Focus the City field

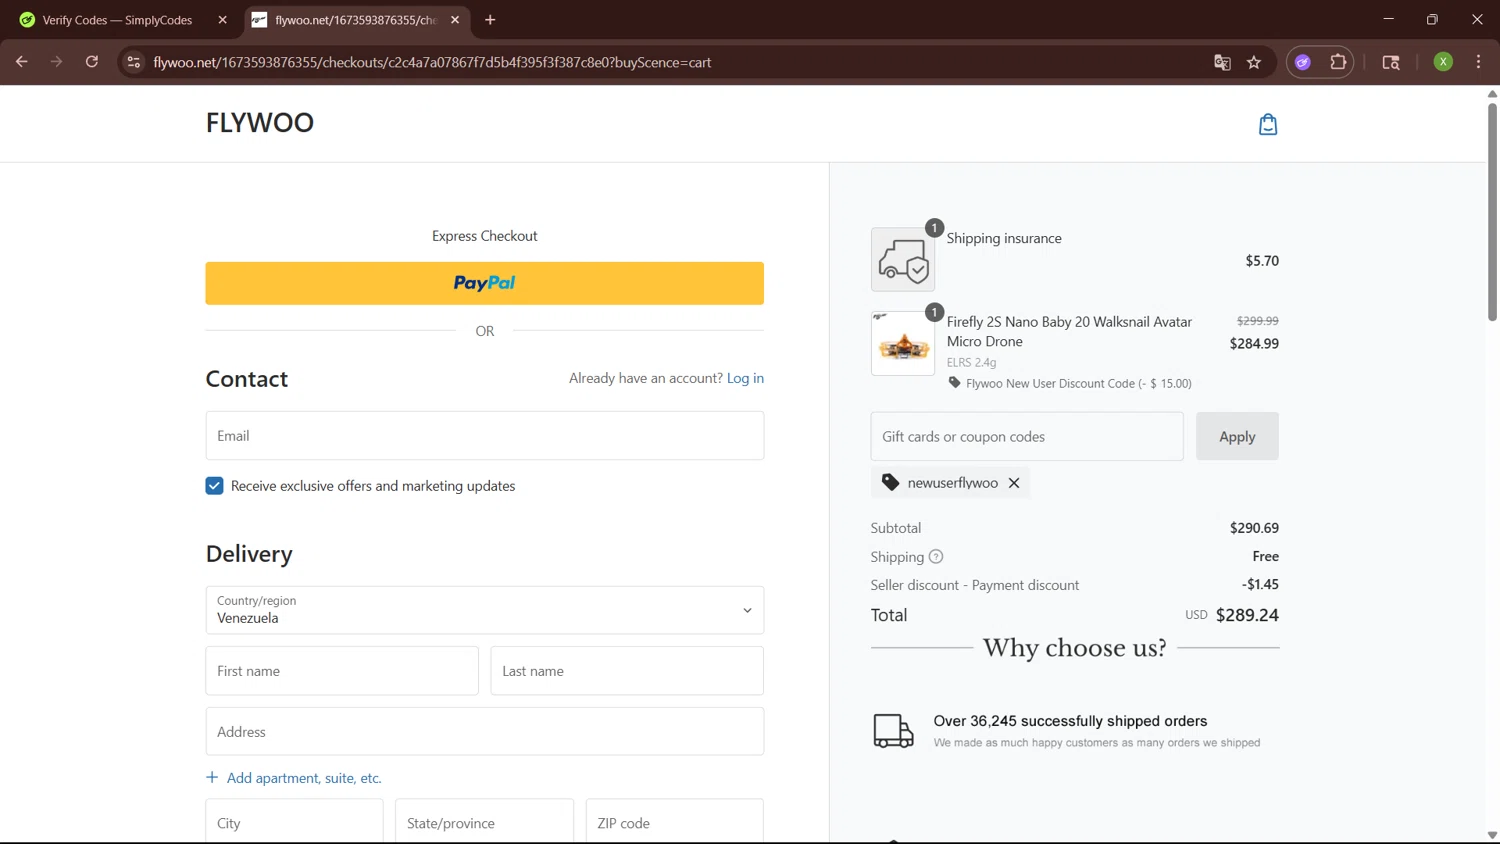[x=294, y=821]
